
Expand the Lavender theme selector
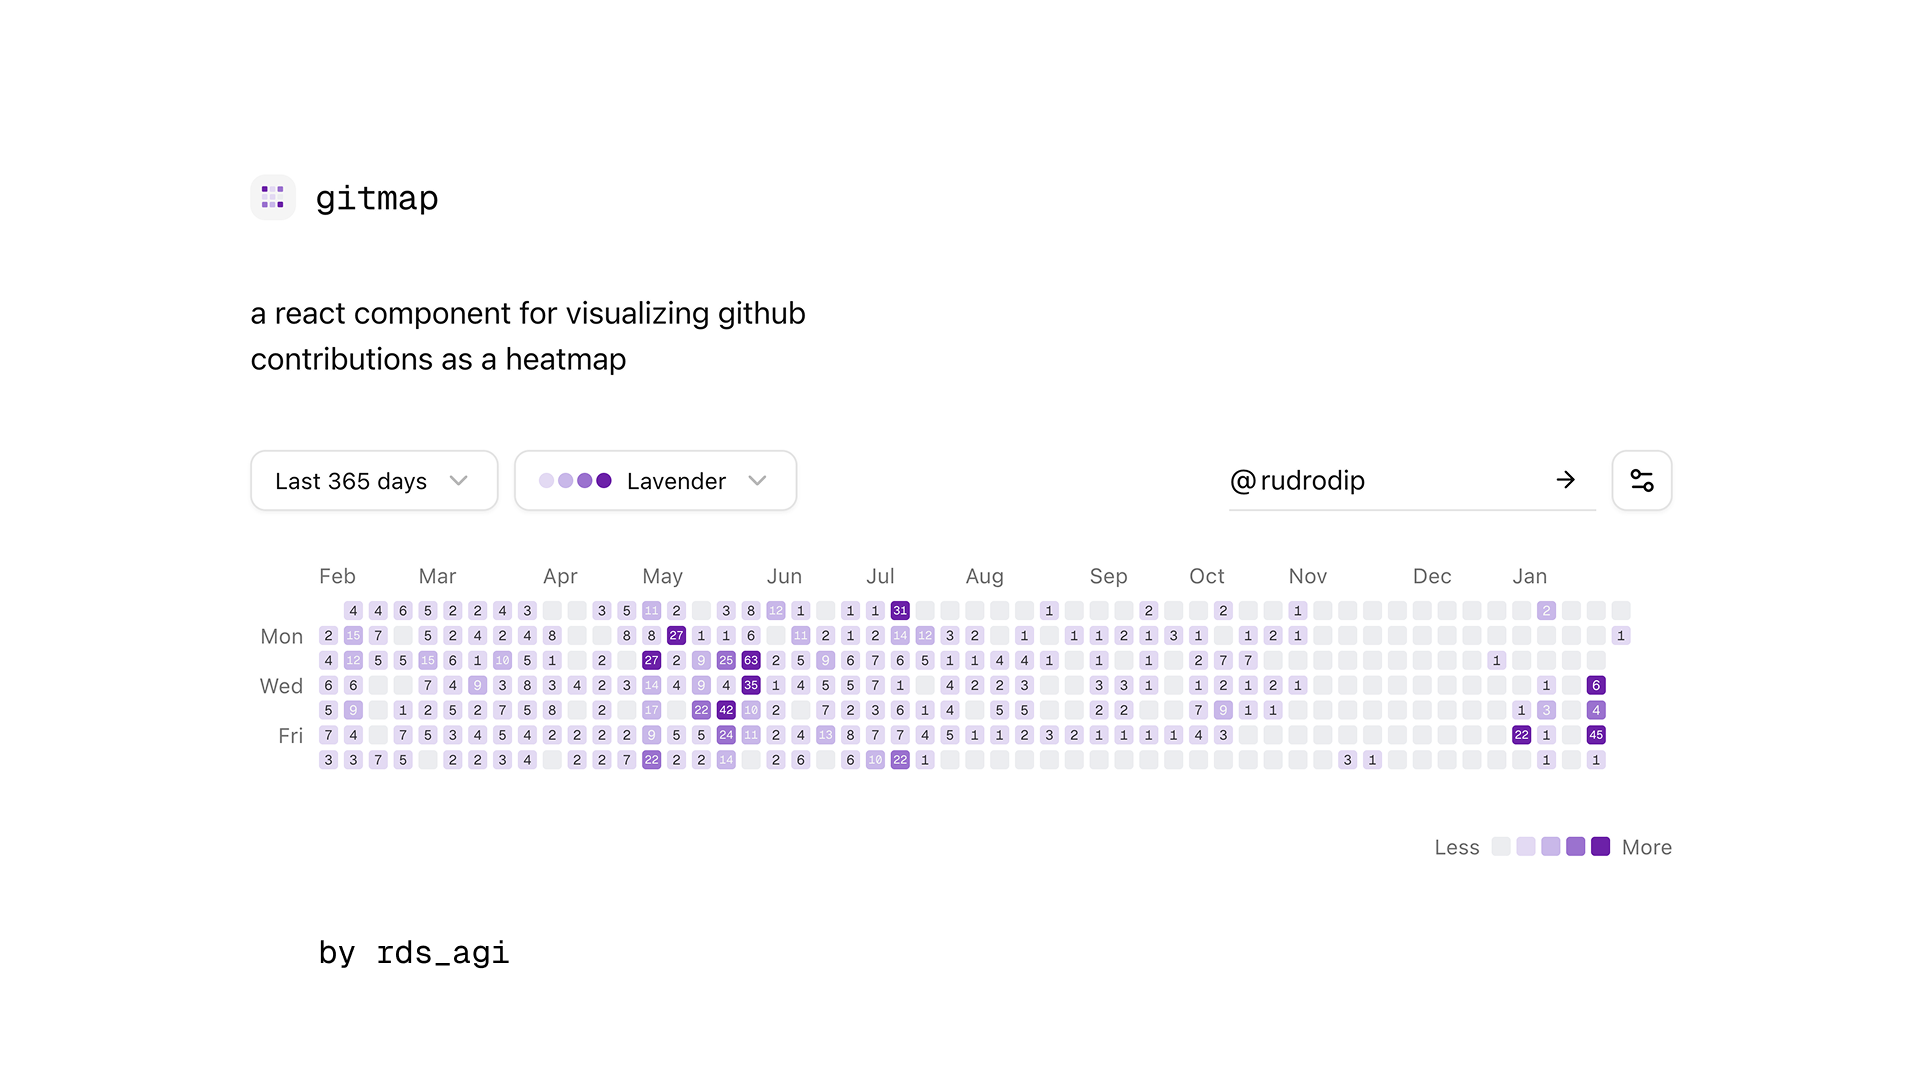point(655,480)
